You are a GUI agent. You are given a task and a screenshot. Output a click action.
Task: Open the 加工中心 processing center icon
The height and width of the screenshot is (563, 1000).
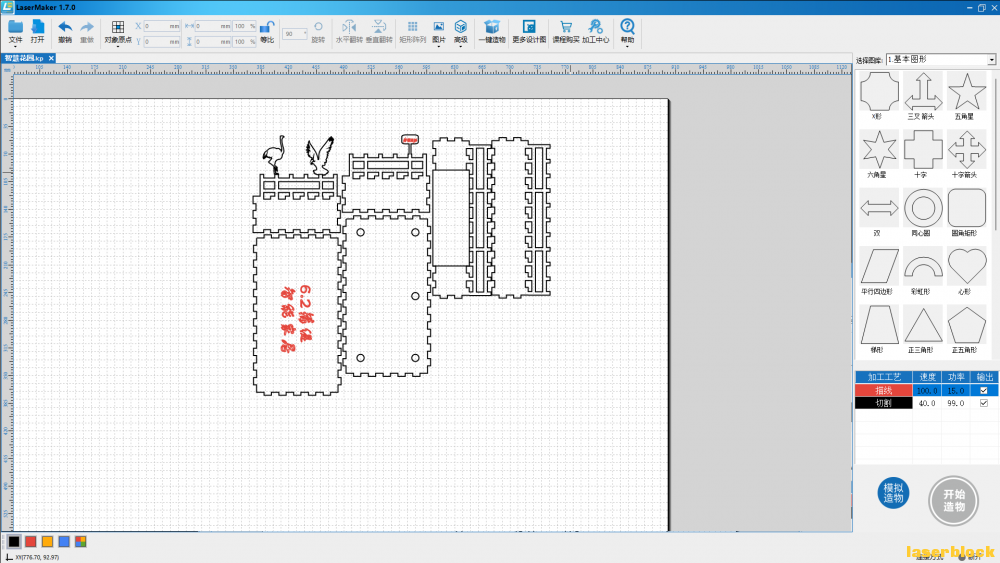[595, 27]
